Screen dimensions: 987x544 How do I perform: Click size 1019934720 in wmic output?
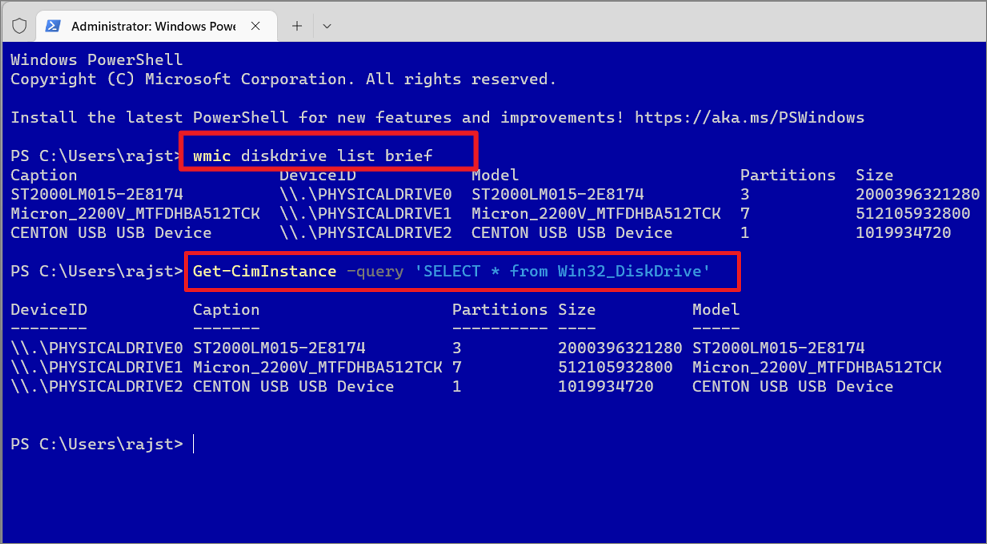tap(903, 233)
